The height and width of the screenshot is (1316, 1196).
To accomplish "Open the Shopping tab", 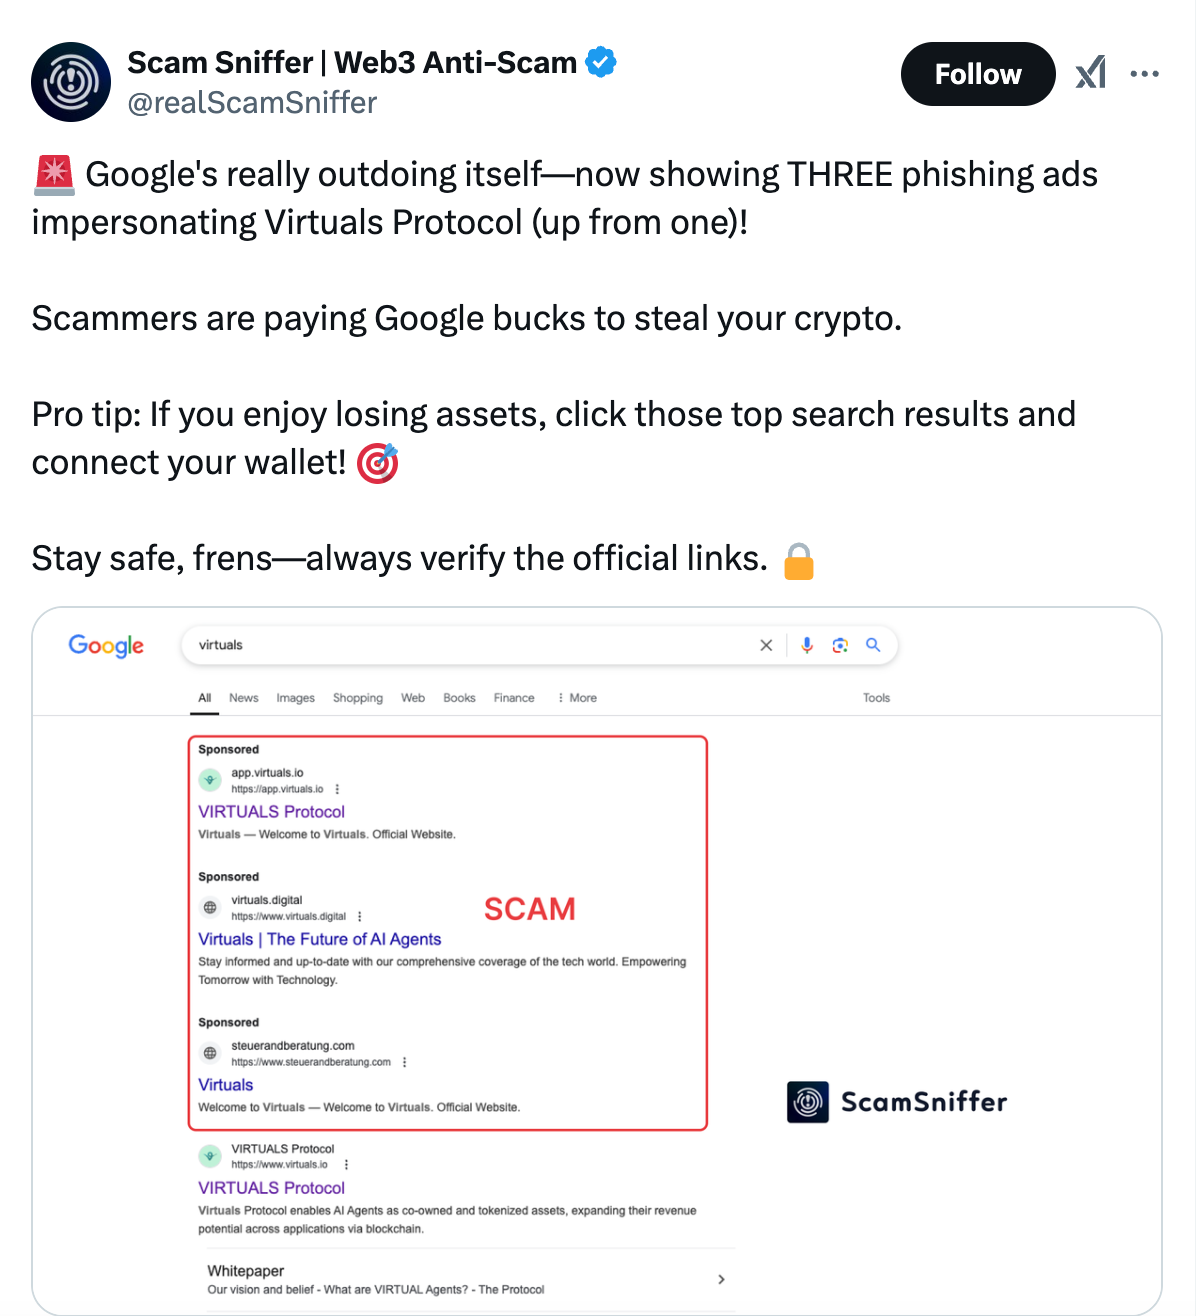I will pos(358,698).
